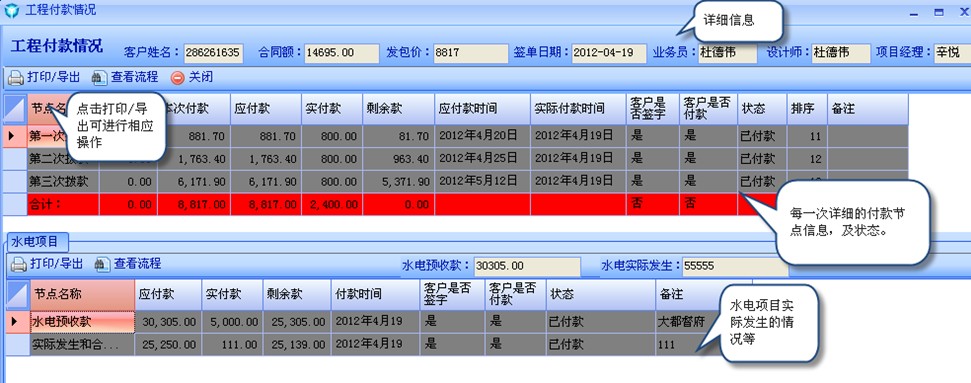Screen dimensions: 971x383
Task: Click the 项目经理 field 辛悦
Action: click(x=952, y=53)
